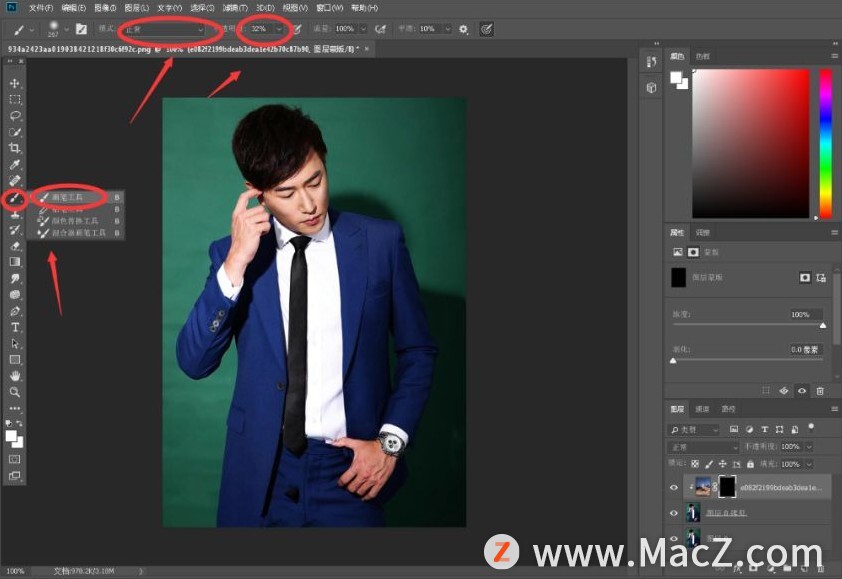Open the Edit Toolbar three-dots button
842x579 pixels.
pos(14,408)
